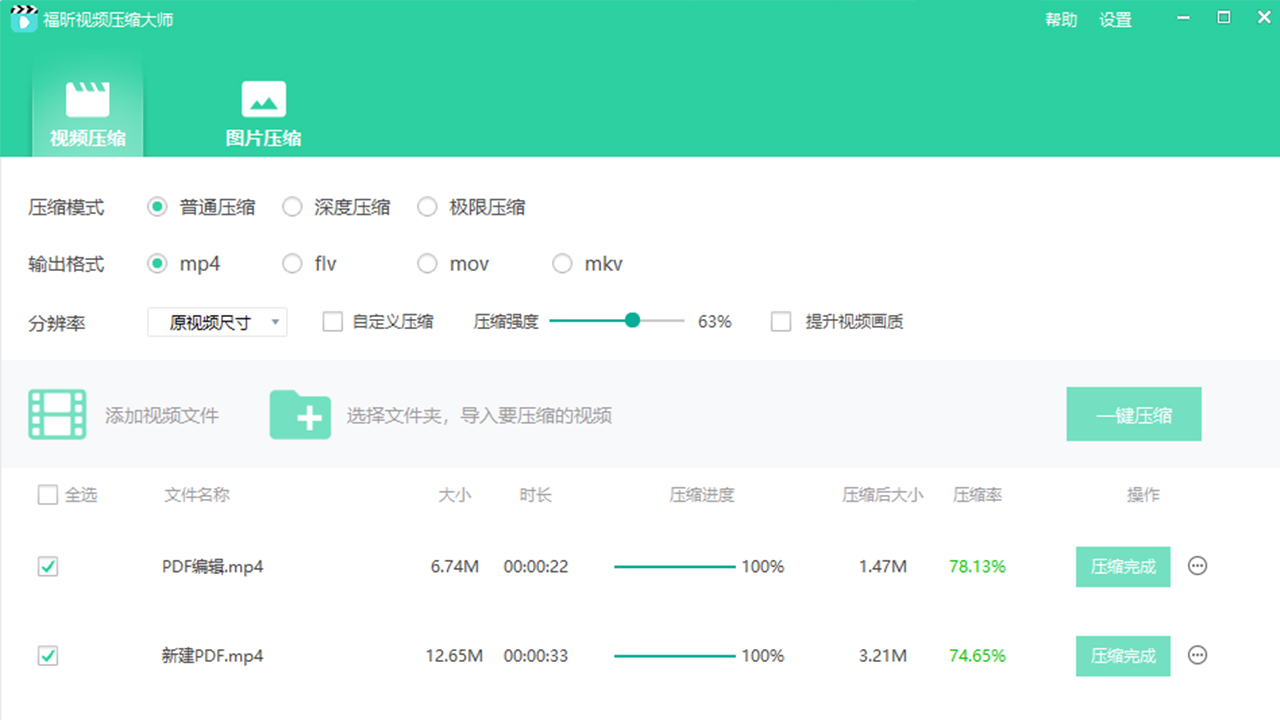This screenshot has height=720, width=1280.
Task: Click 选择文件夹，导入要压缩的视频 text
Action: [479, 415]
